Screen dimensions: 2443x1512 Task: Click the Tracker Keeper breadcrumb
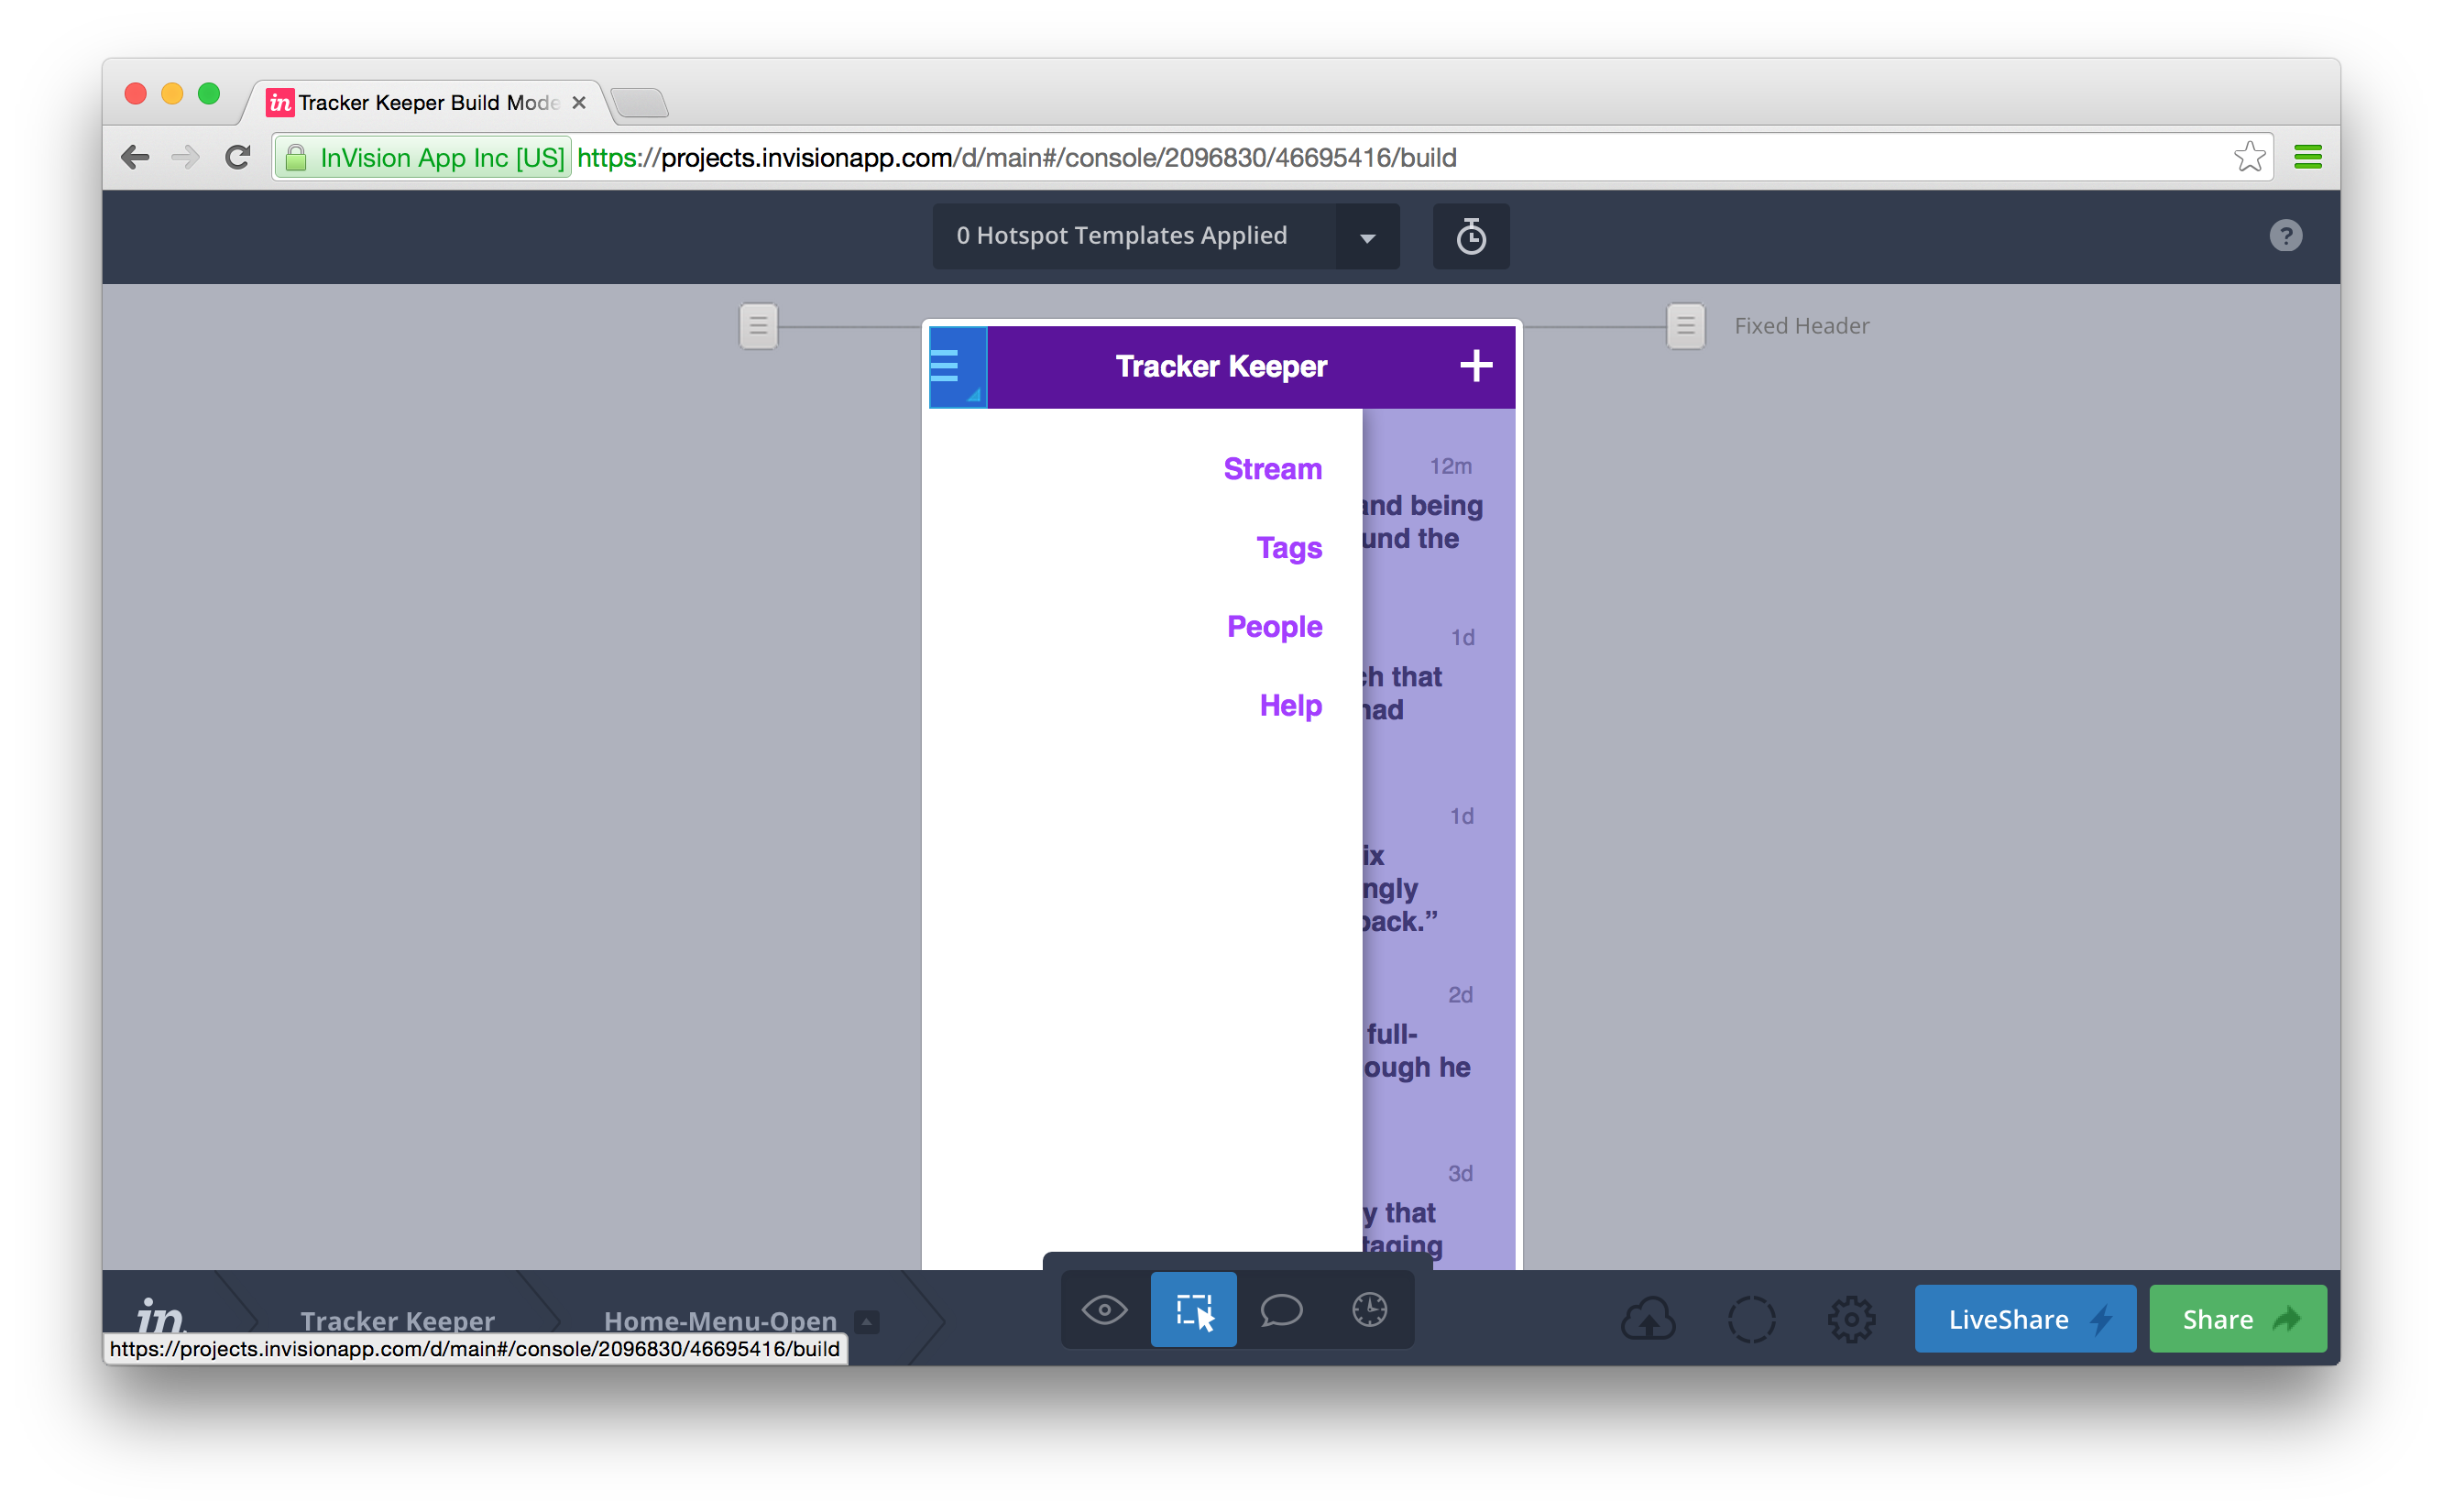397,1320
